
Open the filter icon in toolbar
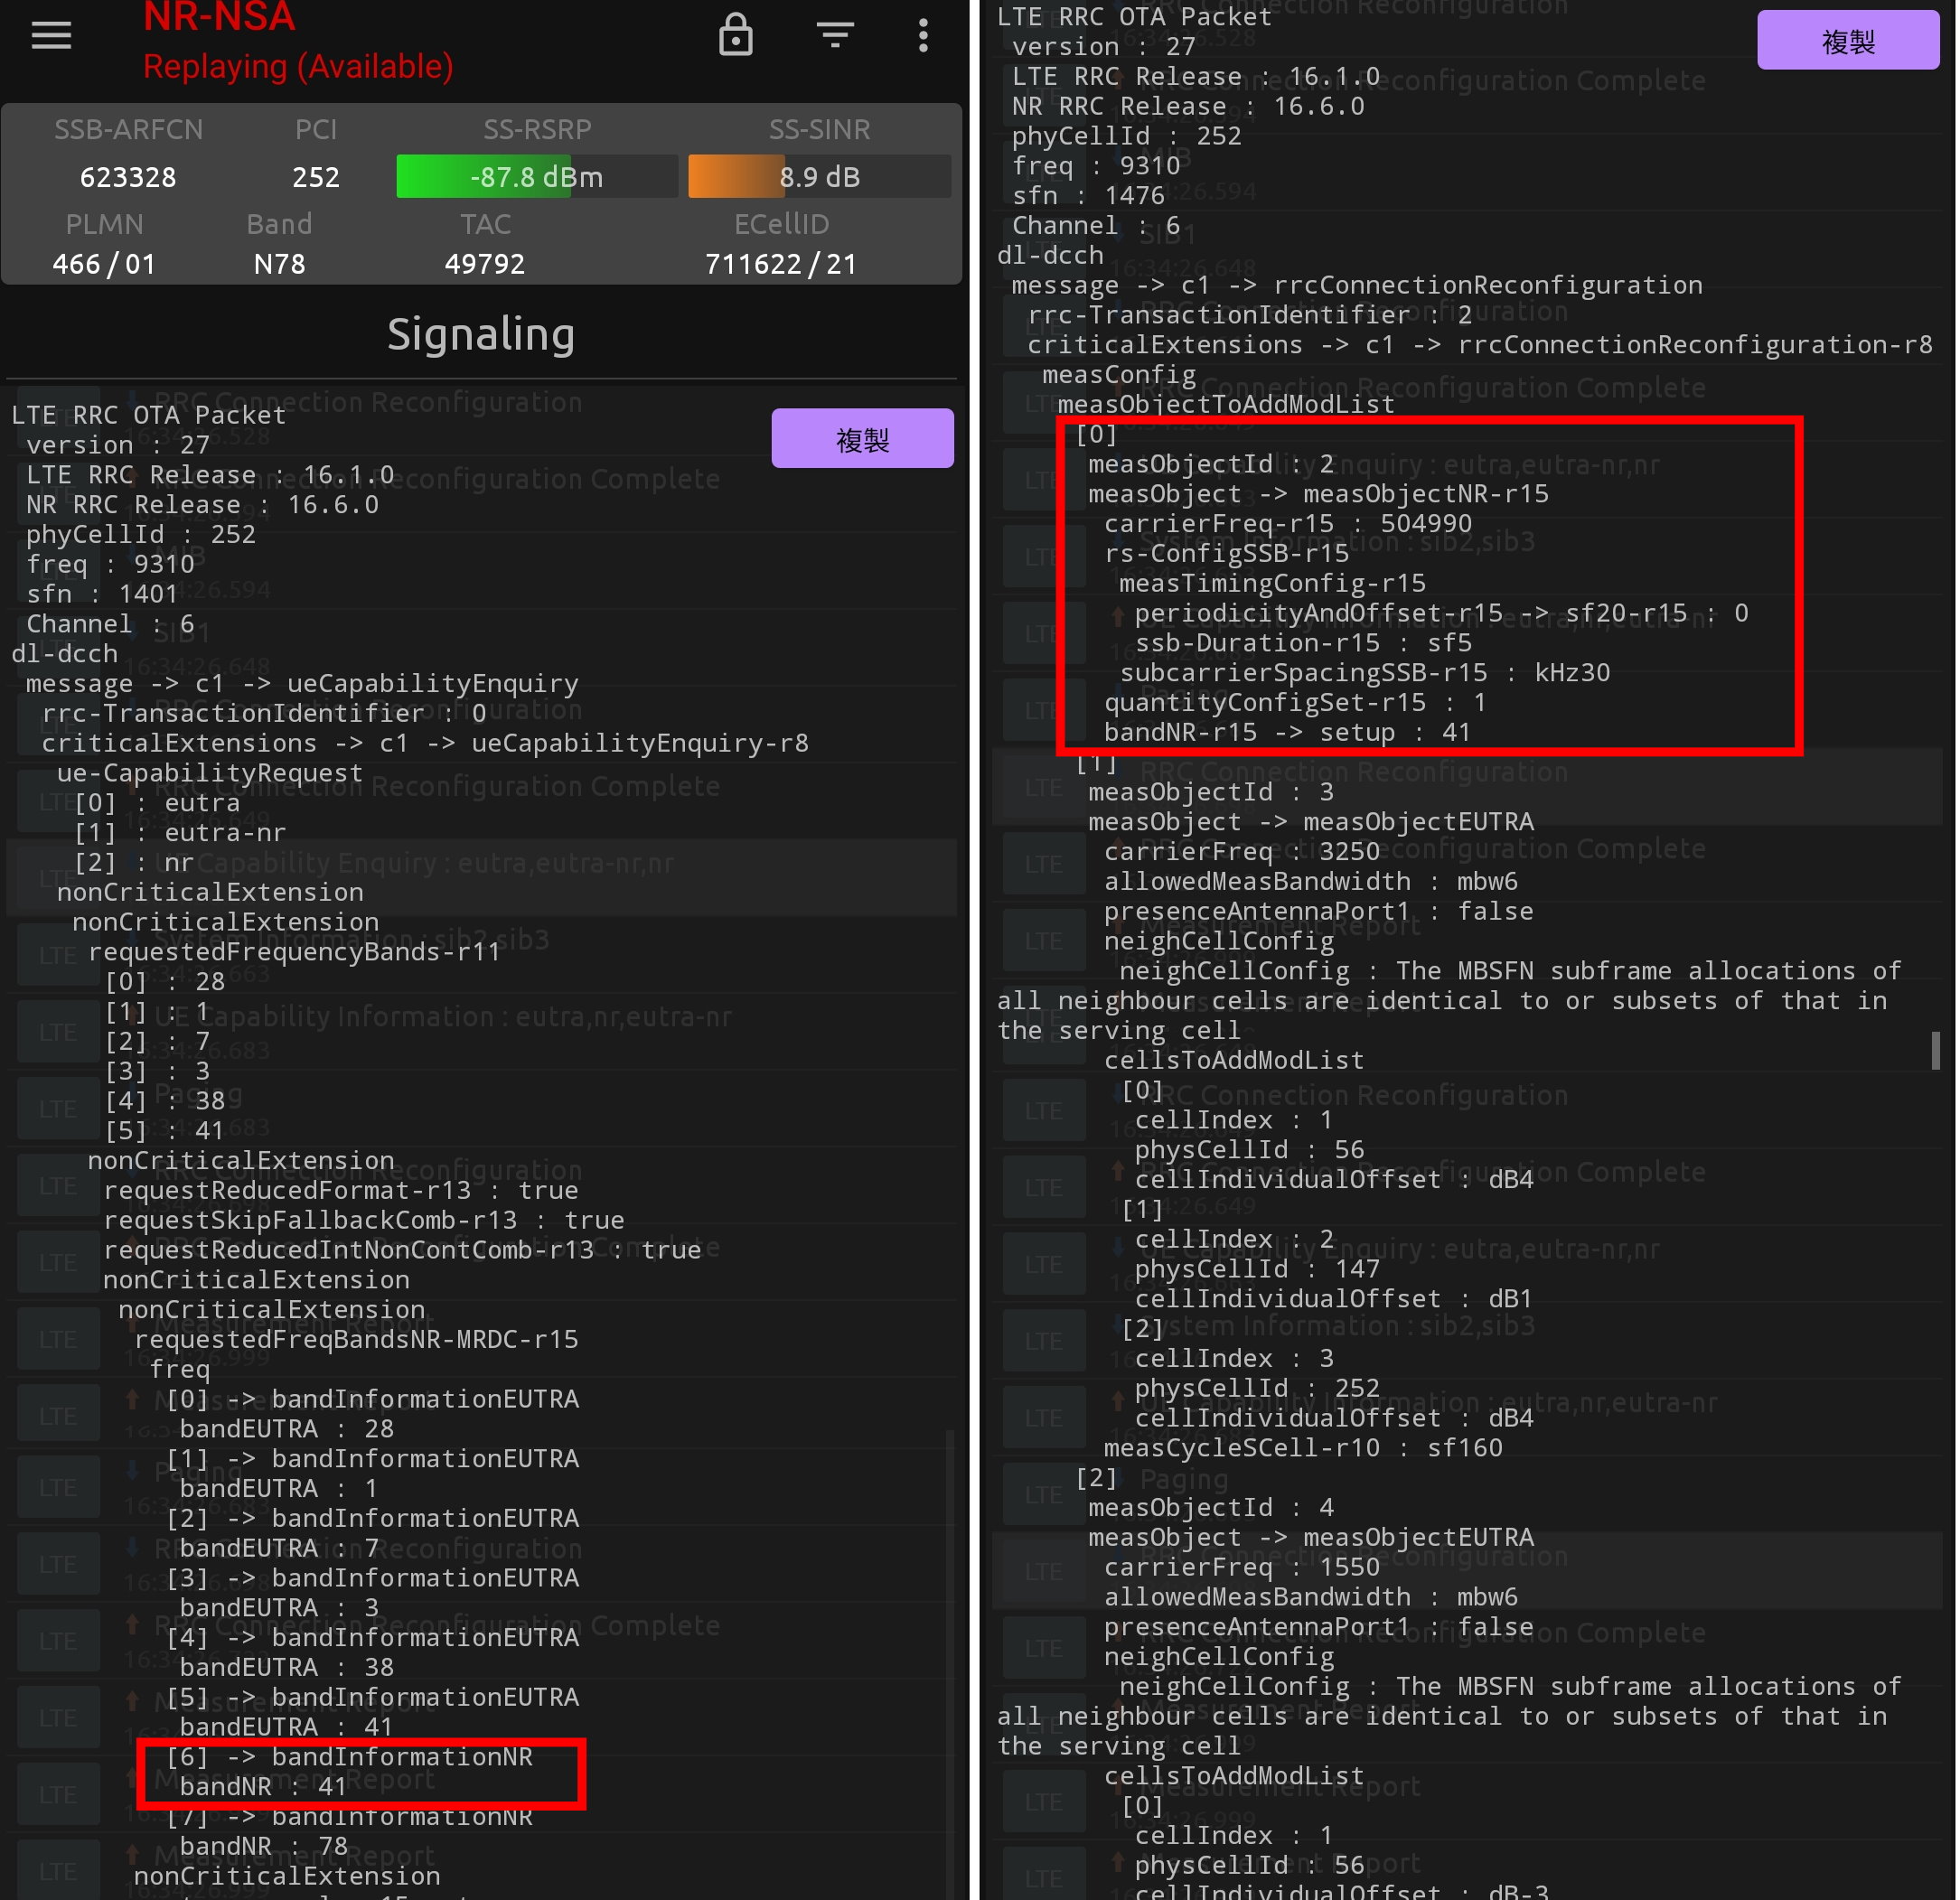pos(835,35)
